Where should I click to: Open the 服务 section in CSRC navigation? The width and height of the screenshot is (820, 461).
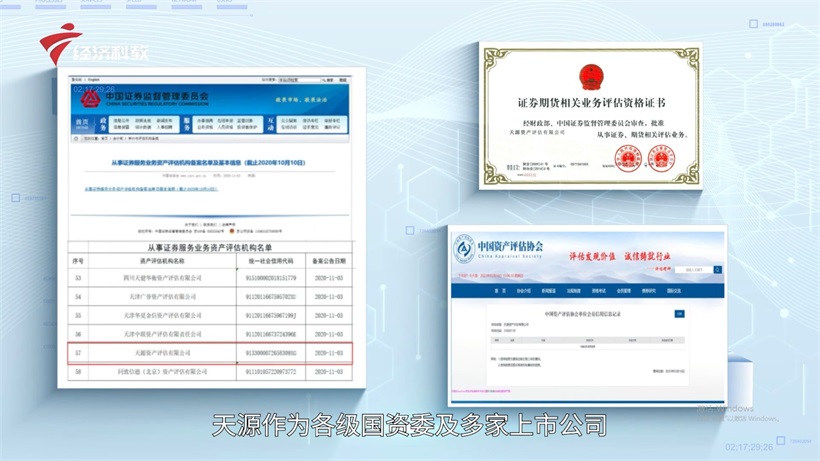(187, 124)
